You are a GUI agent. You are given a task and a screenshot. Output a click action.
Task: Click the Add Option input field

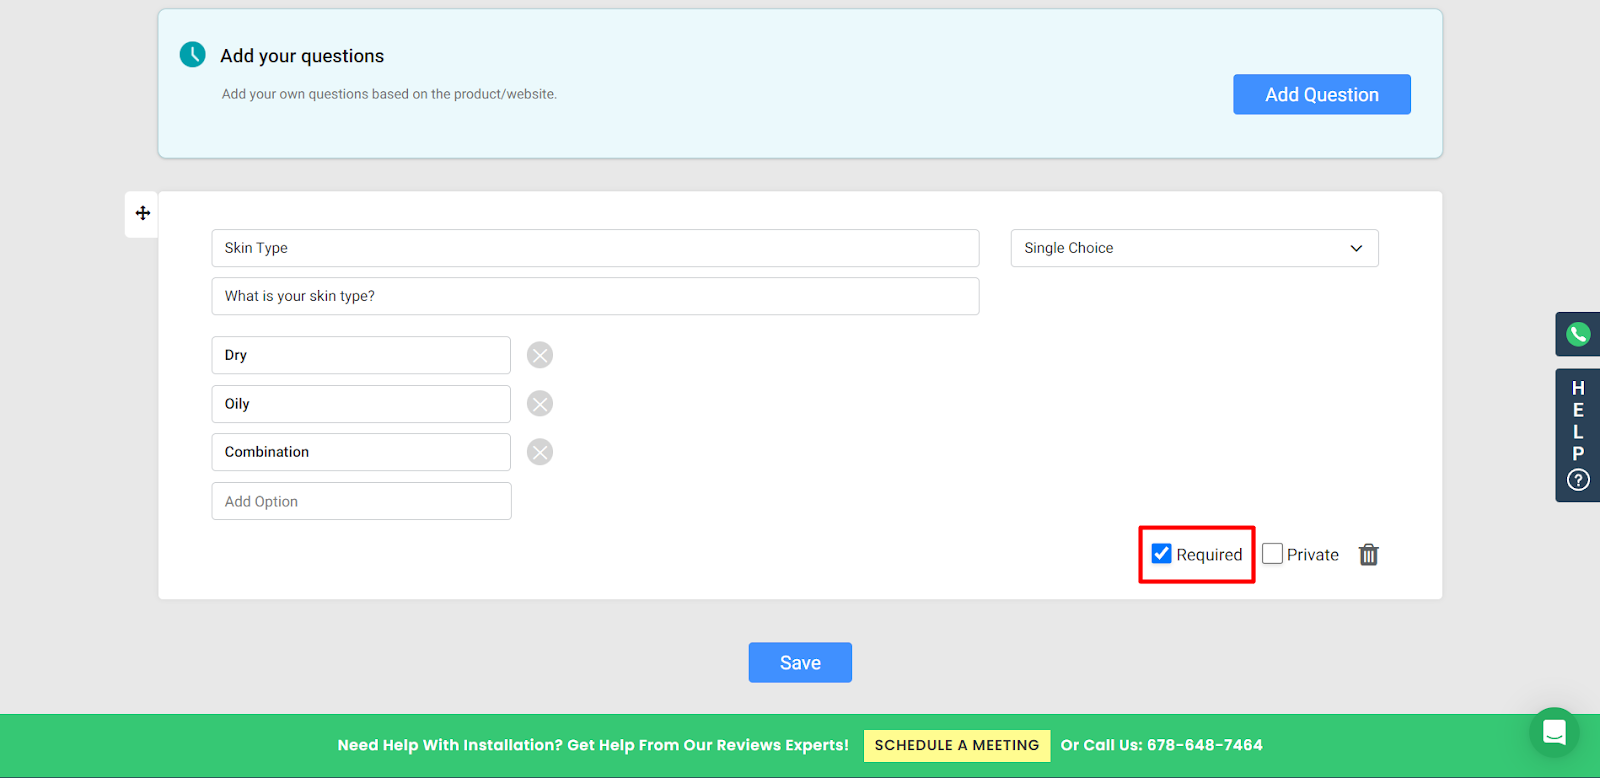361,501
